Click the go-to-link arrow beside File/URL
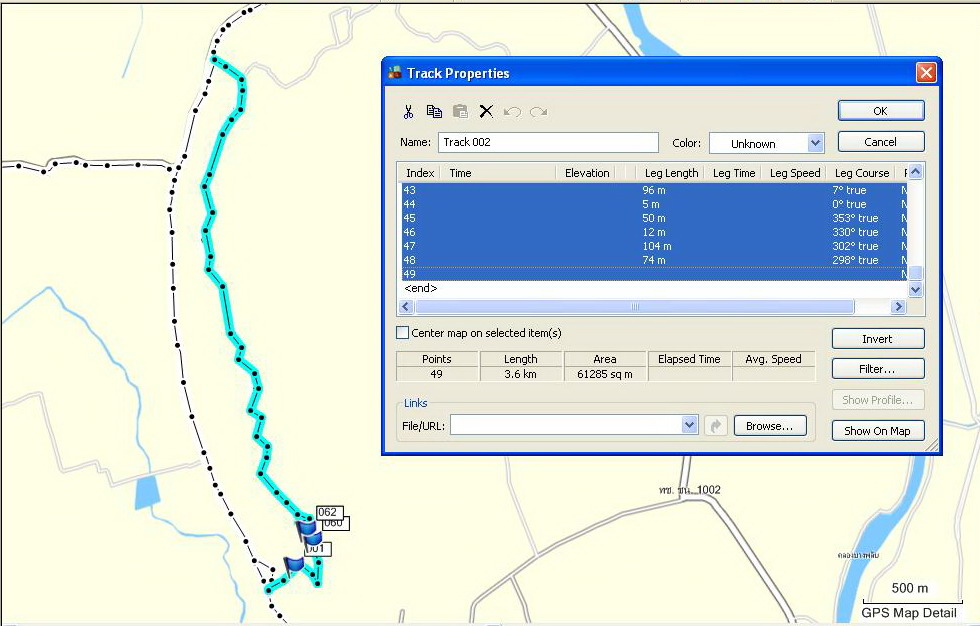Screen dimensions: 980x626 715,426
